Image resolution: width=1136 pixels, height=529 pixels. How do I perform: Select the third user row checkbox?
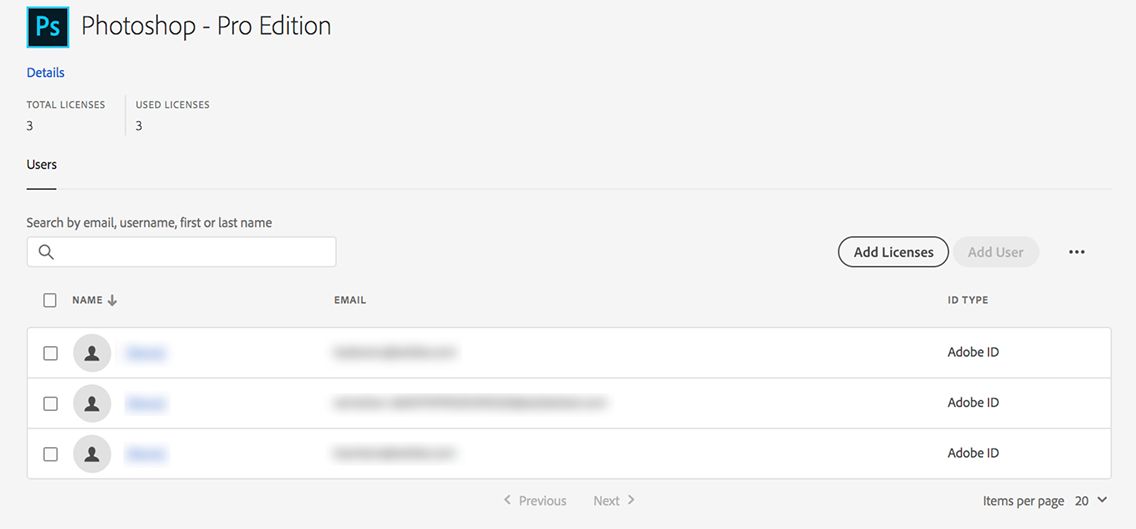50,454
